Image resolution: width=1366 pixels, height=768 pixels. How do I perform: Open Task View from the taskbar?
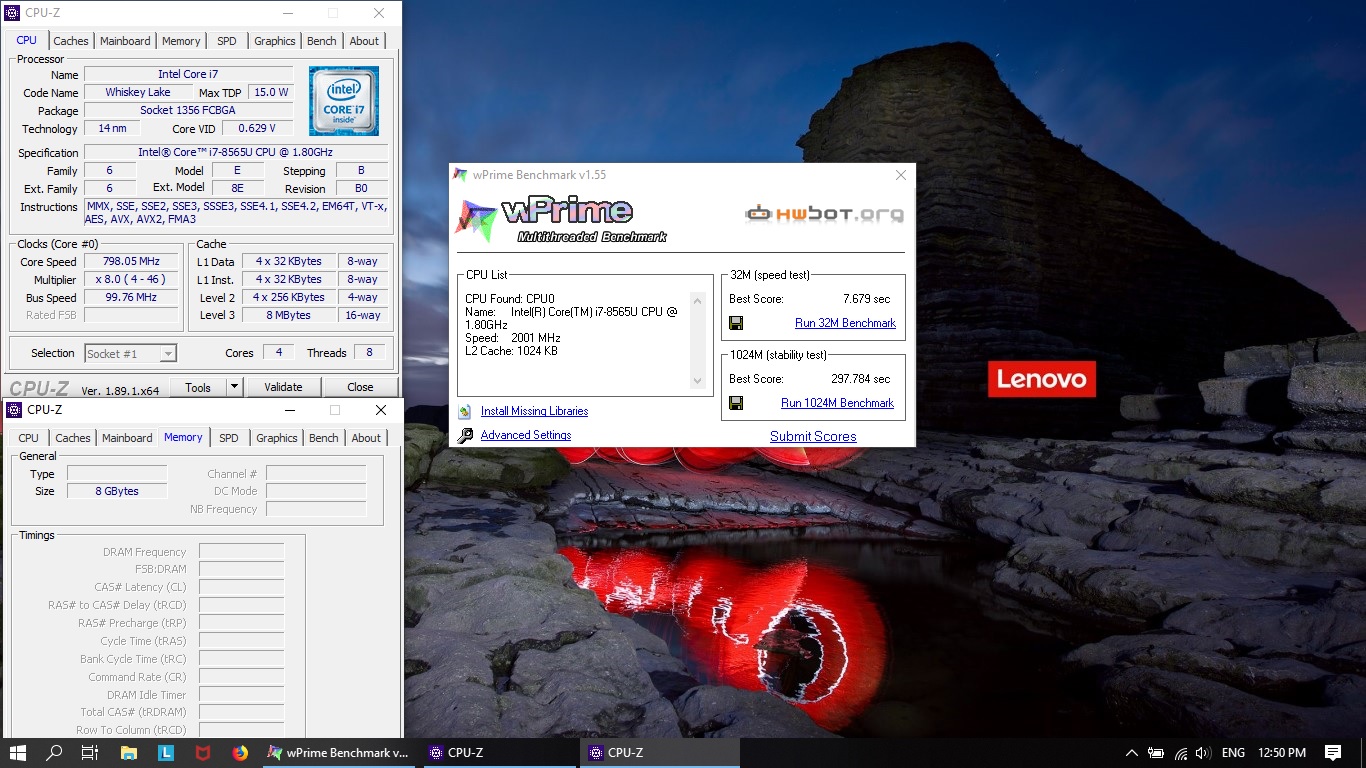(89, 753)
